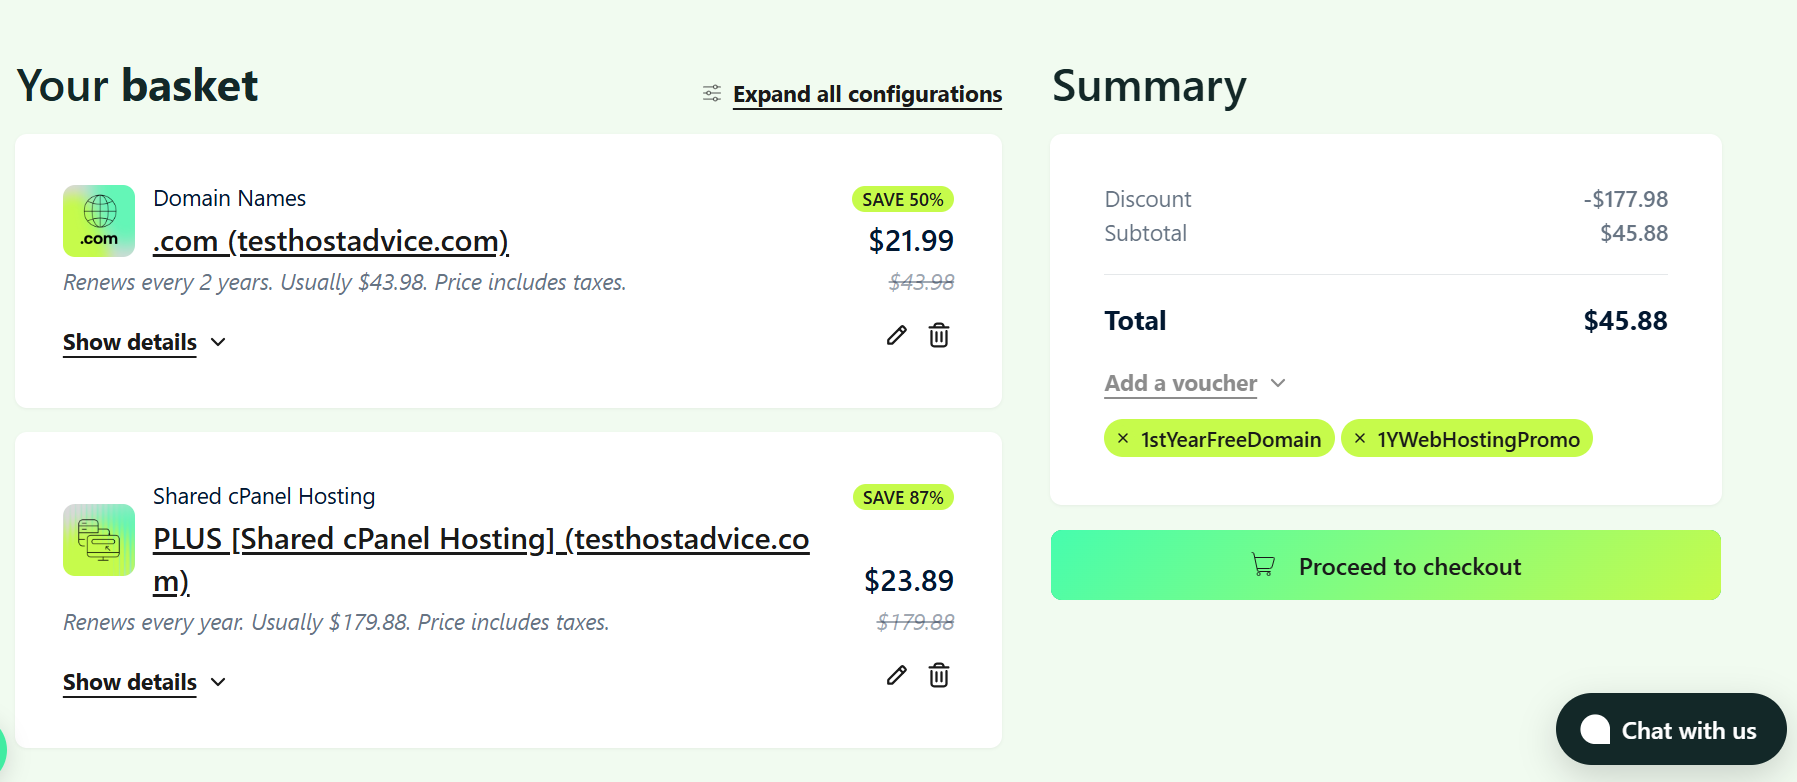Image resolution: width=1797 pixels, height=782 pixels.
Task: Click the shopping cart icon on checkout
Action: 1263,566
